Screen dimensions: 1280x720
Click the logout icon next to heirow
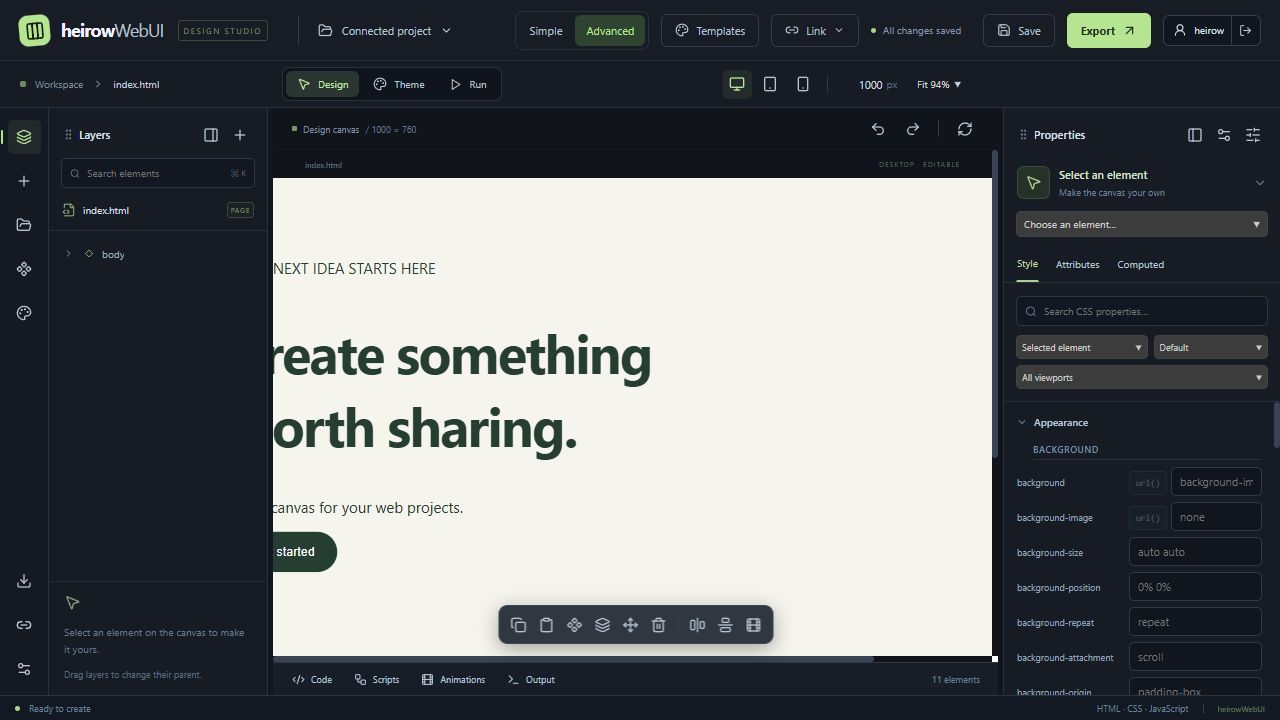tap(1245, 31)
